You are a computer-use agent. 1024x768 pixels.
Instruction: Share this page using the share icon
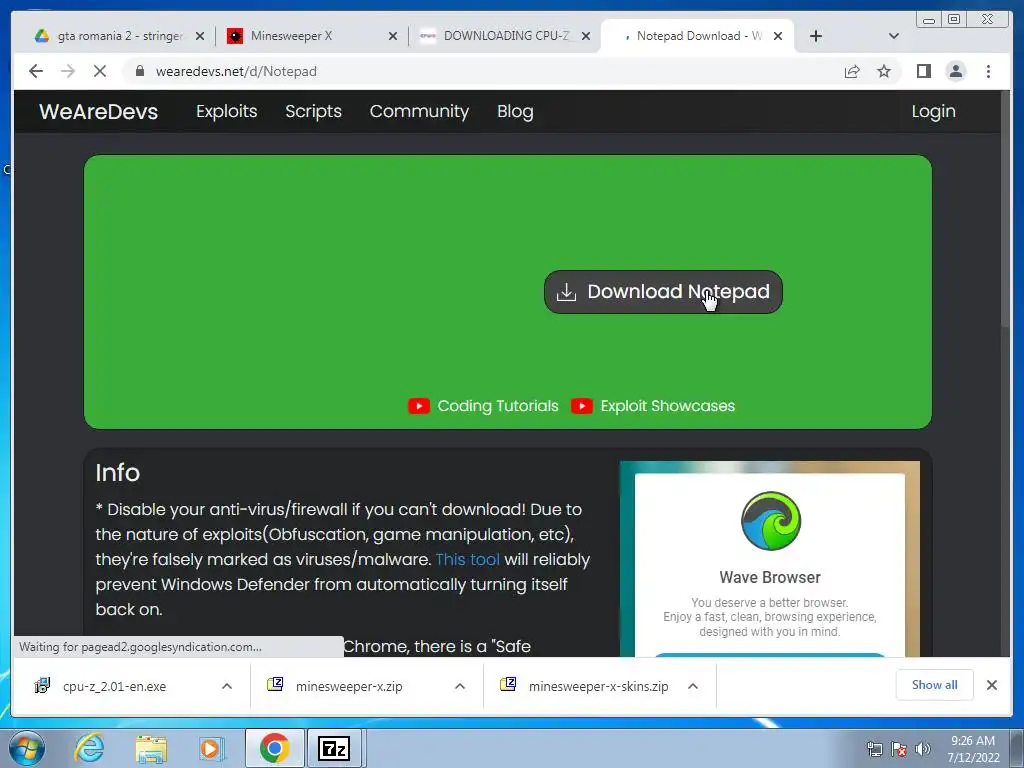pos(852,71)
